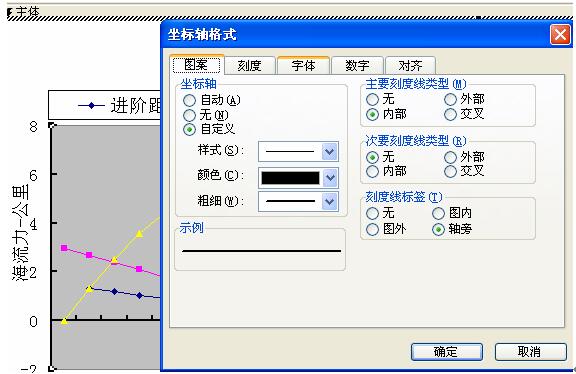
Task: Click the axis value 6 on the chart
Action: (33, 176)
